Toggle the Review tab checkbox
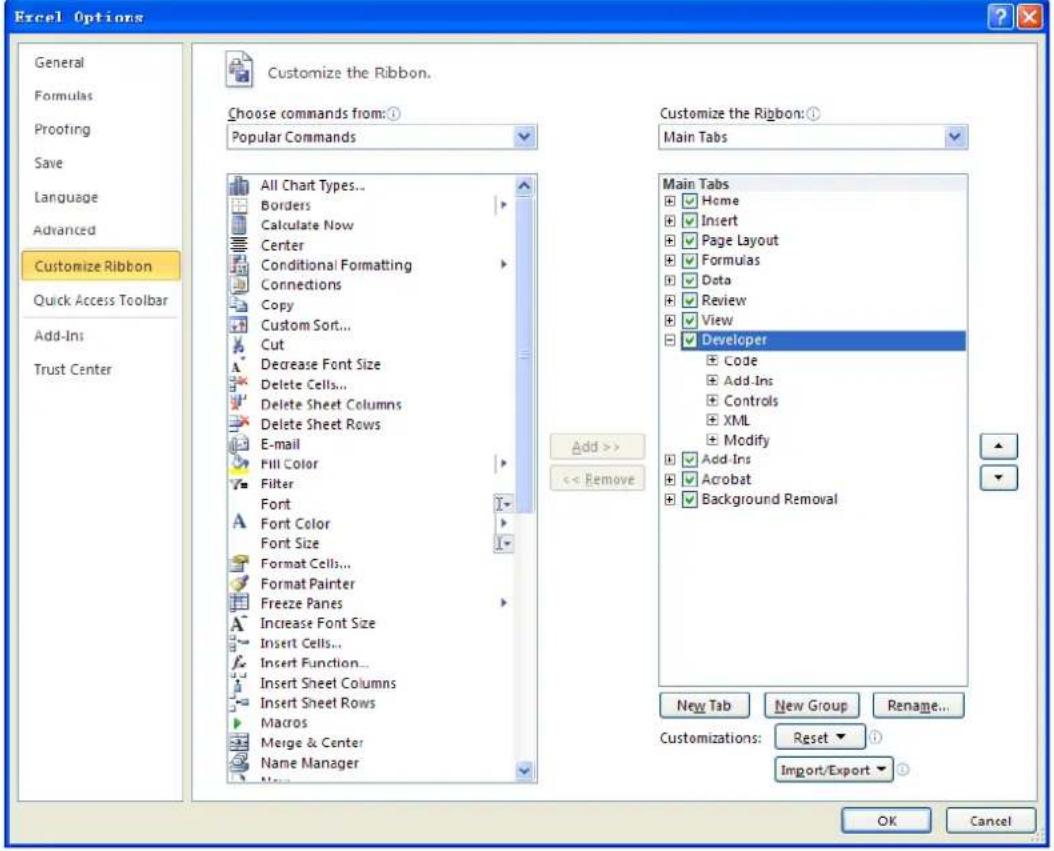 (x=689, y=300)
